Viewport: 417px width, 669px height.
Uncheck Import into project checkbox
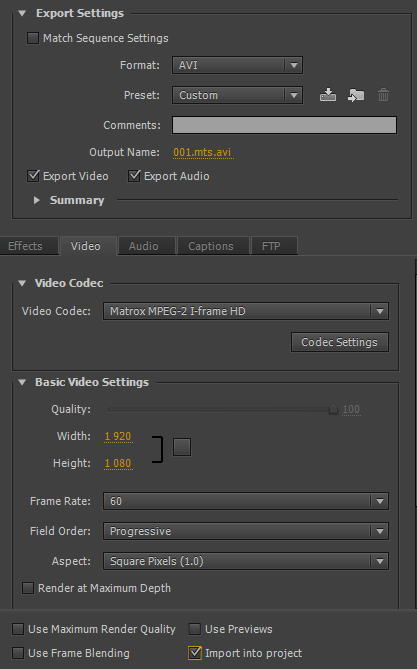click(195, 653)
